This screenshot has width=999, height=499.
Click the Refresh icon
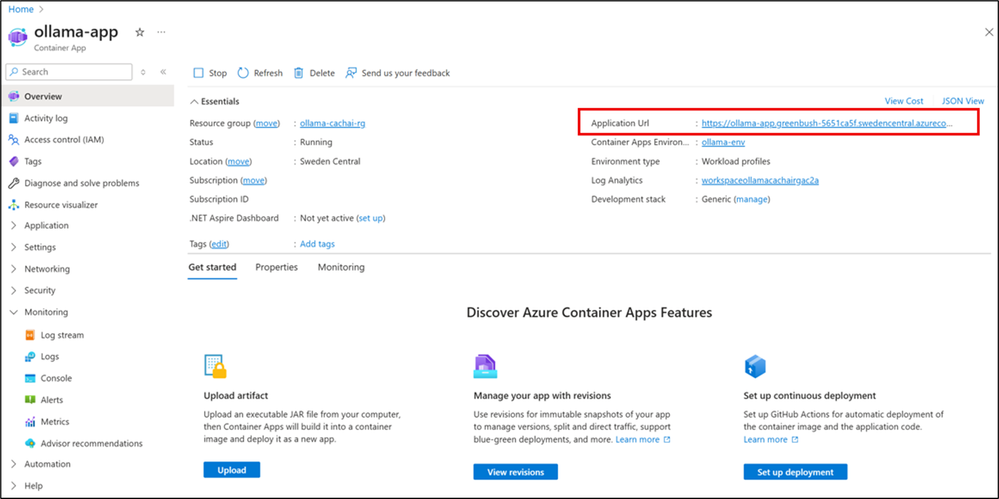[x=243, y=73]
